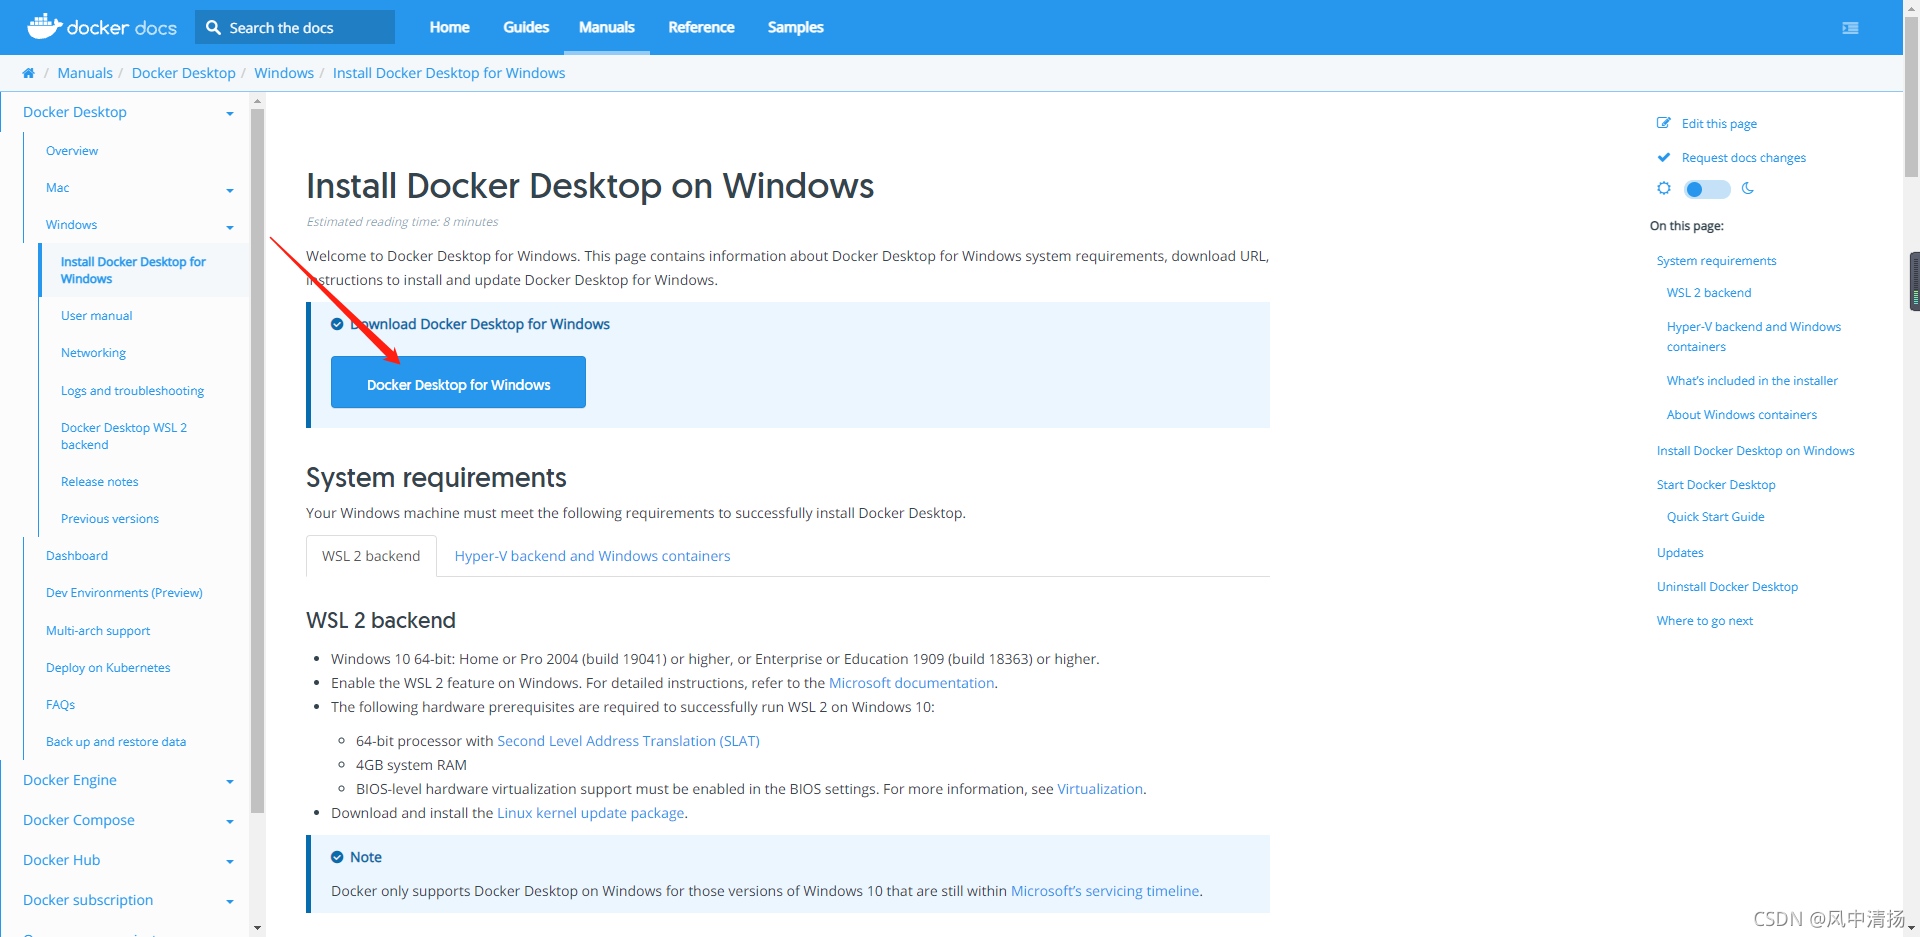Viewport: 1920px width, 937px height.
Task: Follow the Second Level Address Translation (SLAT) link
Action: pyautogui.click(x=628, y=741)
